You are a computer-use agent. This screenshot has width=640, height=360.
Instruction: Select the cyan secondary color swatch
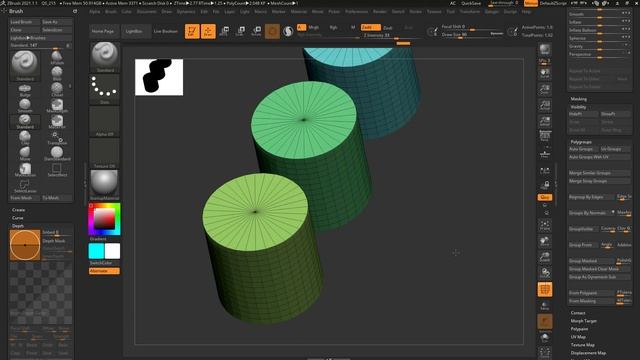click(96, 251)
